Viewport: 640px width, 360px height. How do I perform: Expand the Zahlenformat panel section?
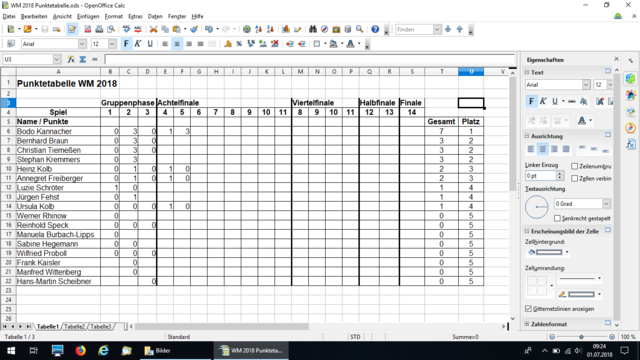(527, 324)
